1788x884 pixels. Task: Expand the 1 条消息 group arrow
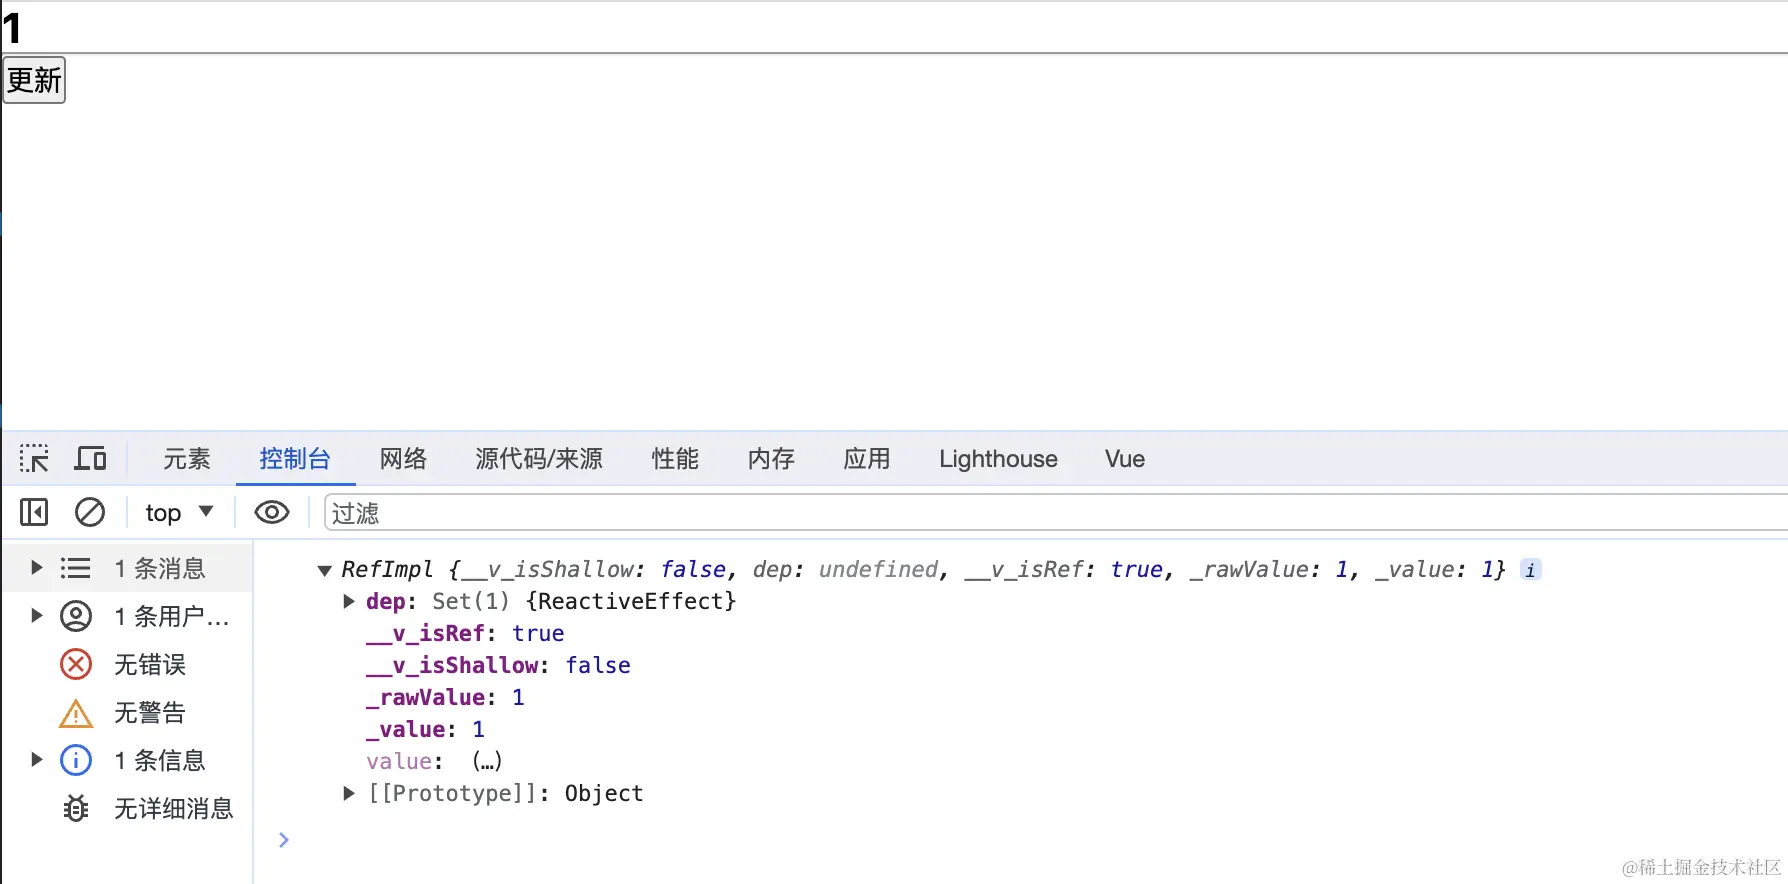click(36, 568)
